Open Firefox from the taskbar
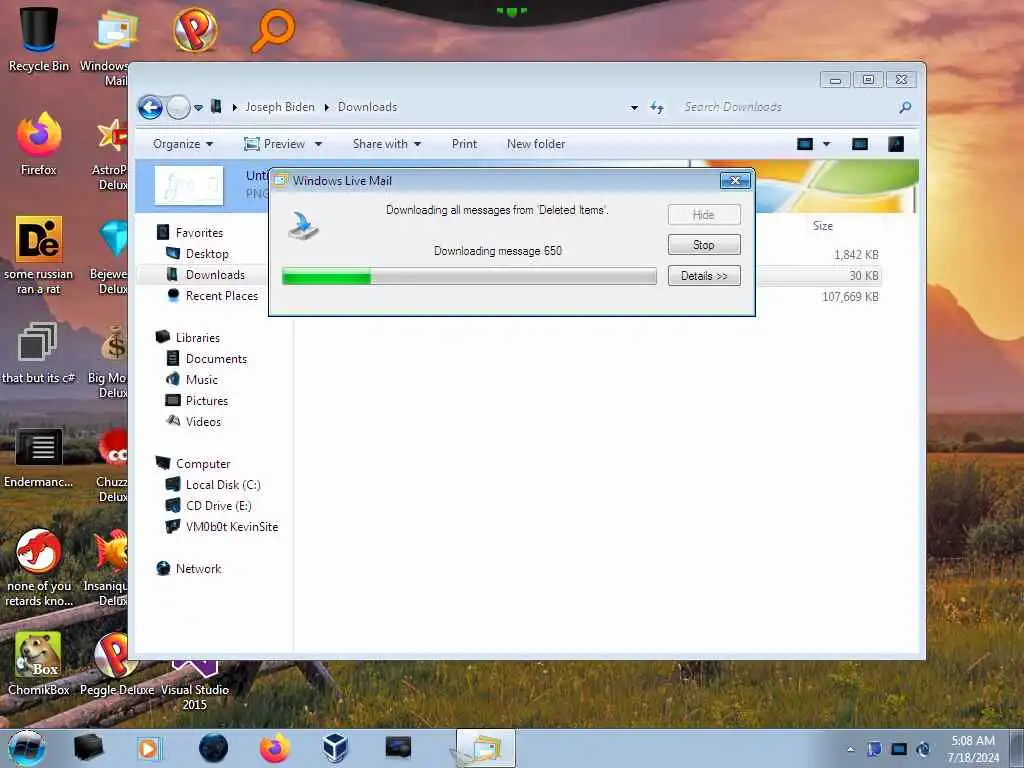This screenshot has height=768, width=1024. point(274,748)
